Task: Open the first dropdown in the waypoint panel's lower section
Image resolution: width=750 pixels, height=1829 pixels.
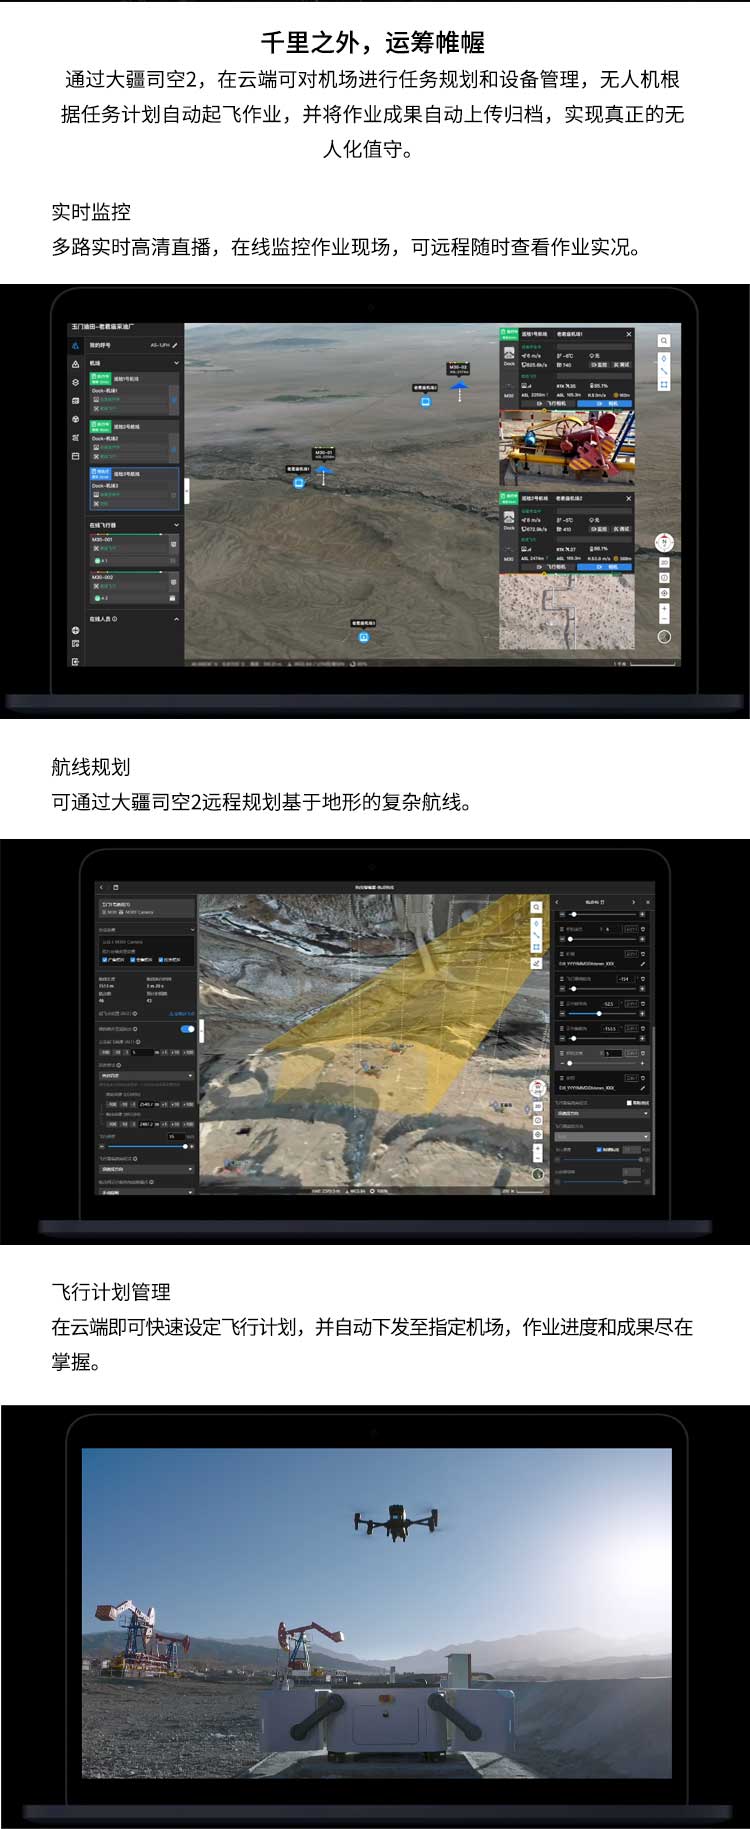Action: pos(602,1113)
